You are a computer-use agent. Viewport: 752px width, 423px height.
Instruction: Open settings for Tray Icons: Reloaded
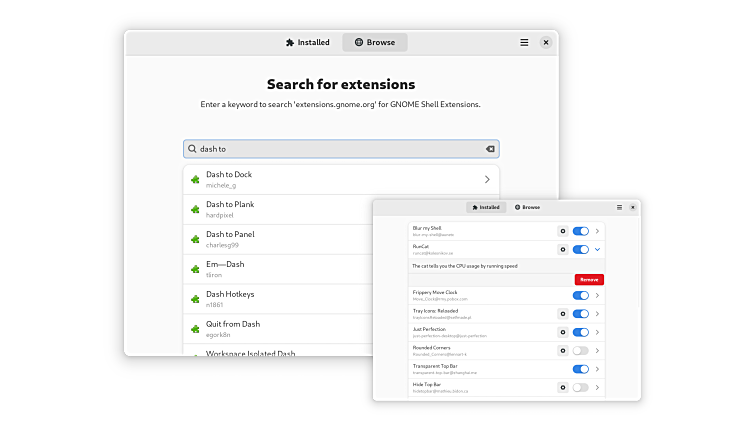563,314
